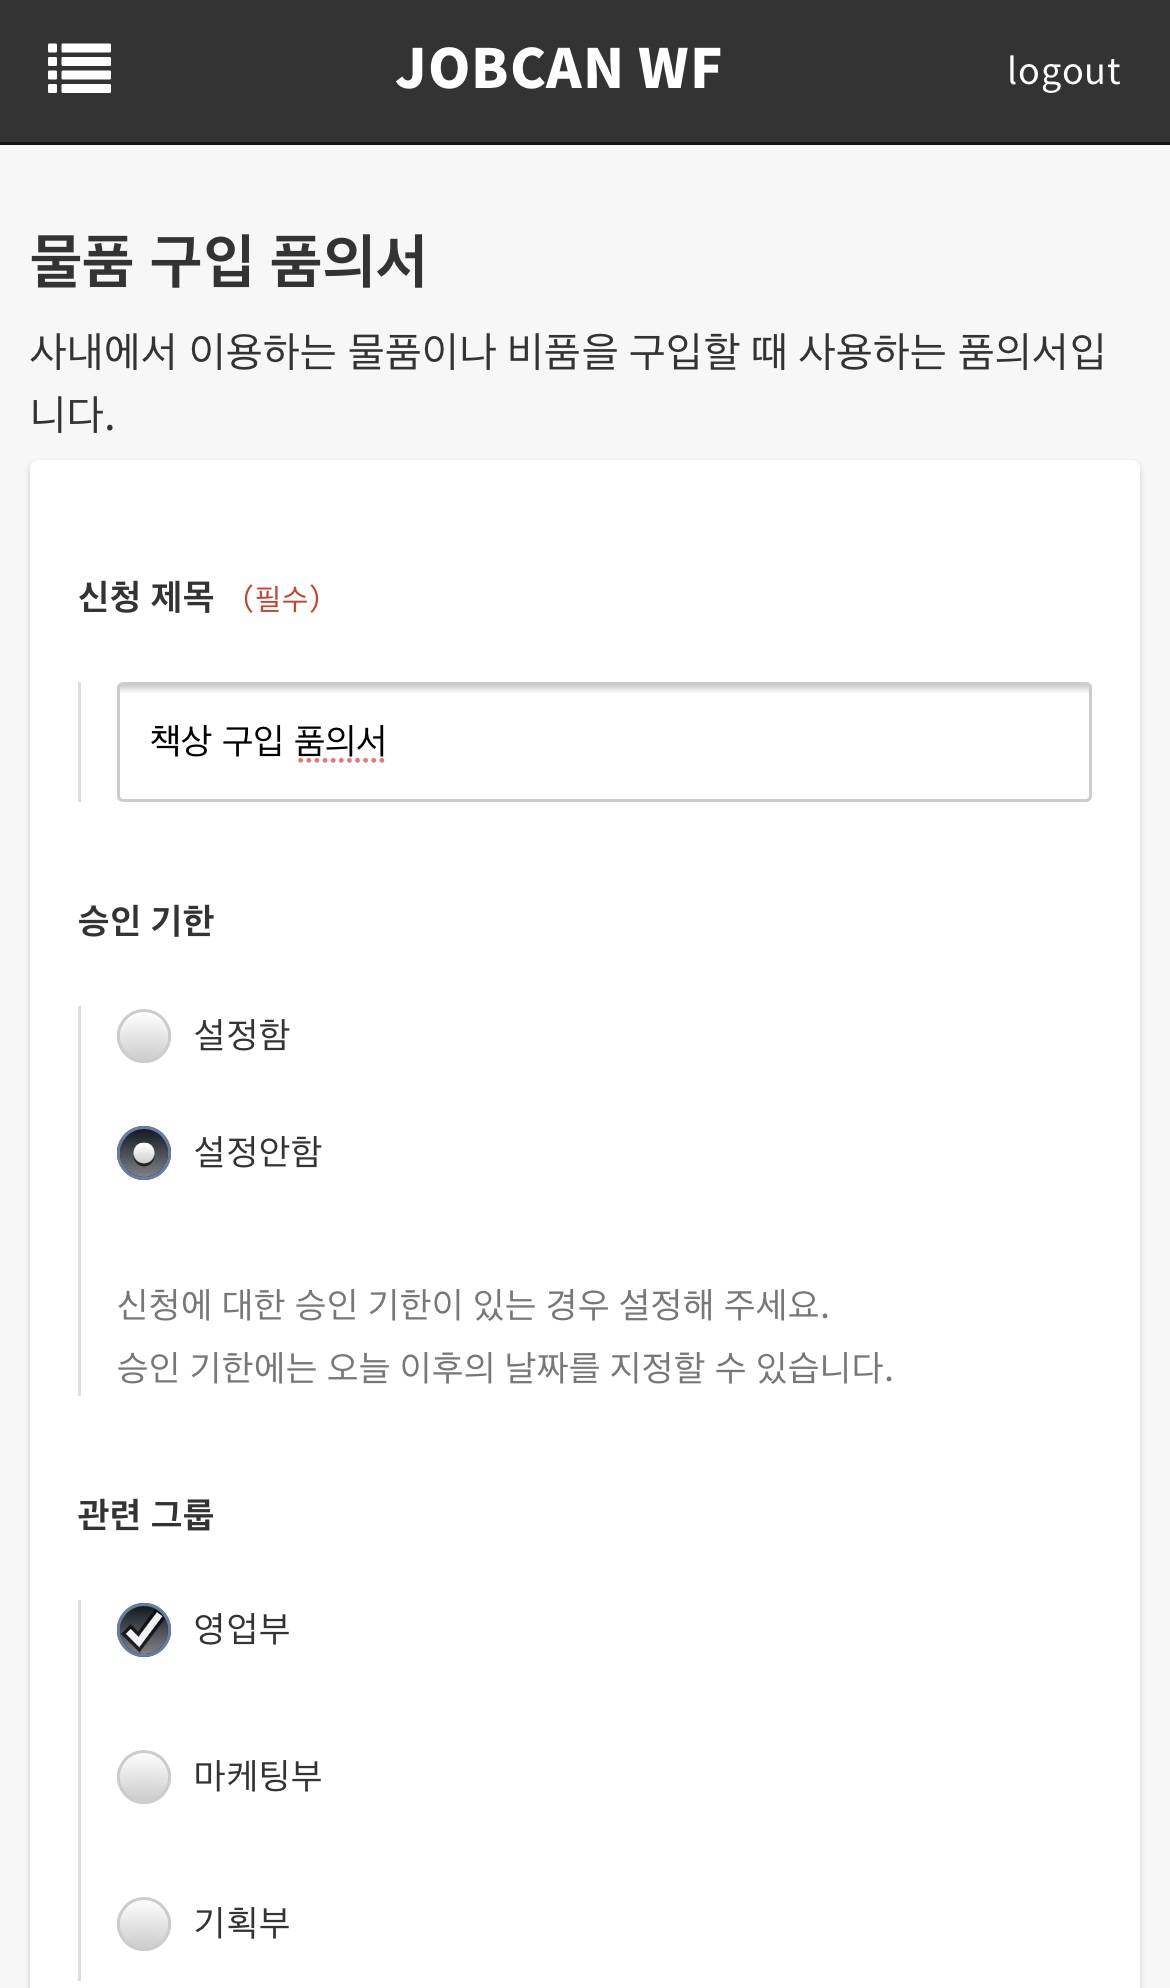The height and width of the screenshot is (1988, 1170).
Task: Click the 영업부 group label text
Action: click(242, 1629)
